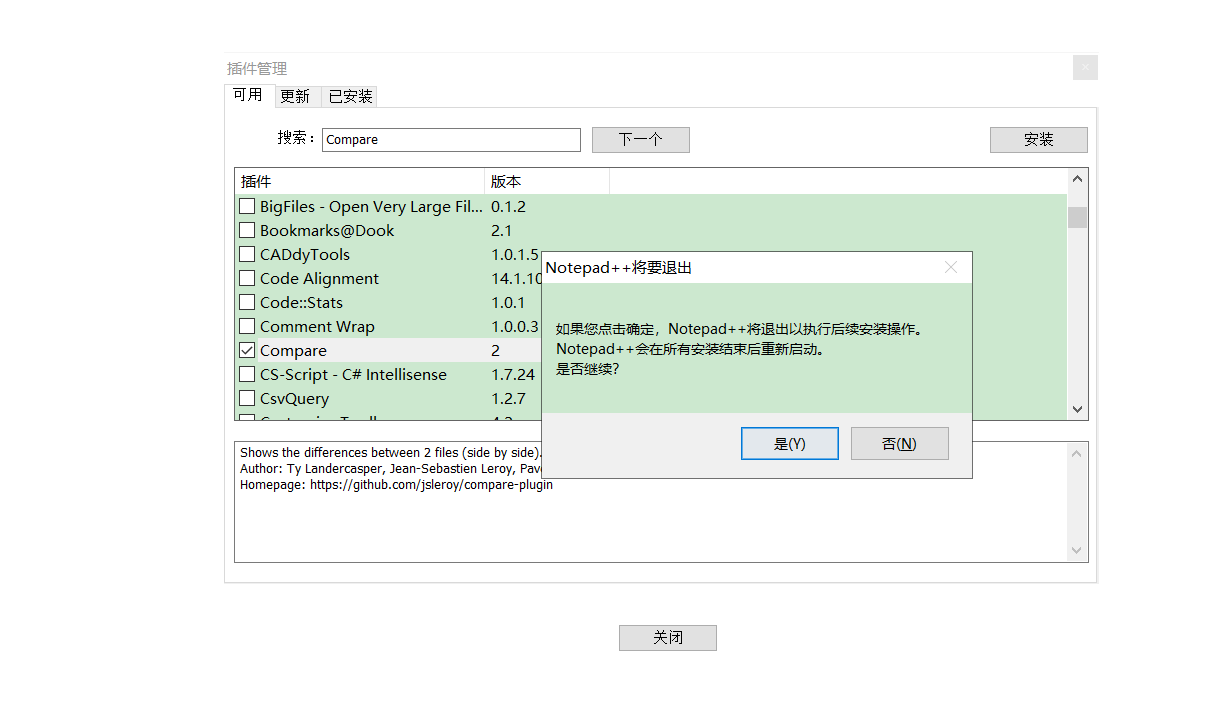Viewport: 1221px width, 703px height.
Task: Click the CADdyTools plugin name
Action: (x=305, y=255)
